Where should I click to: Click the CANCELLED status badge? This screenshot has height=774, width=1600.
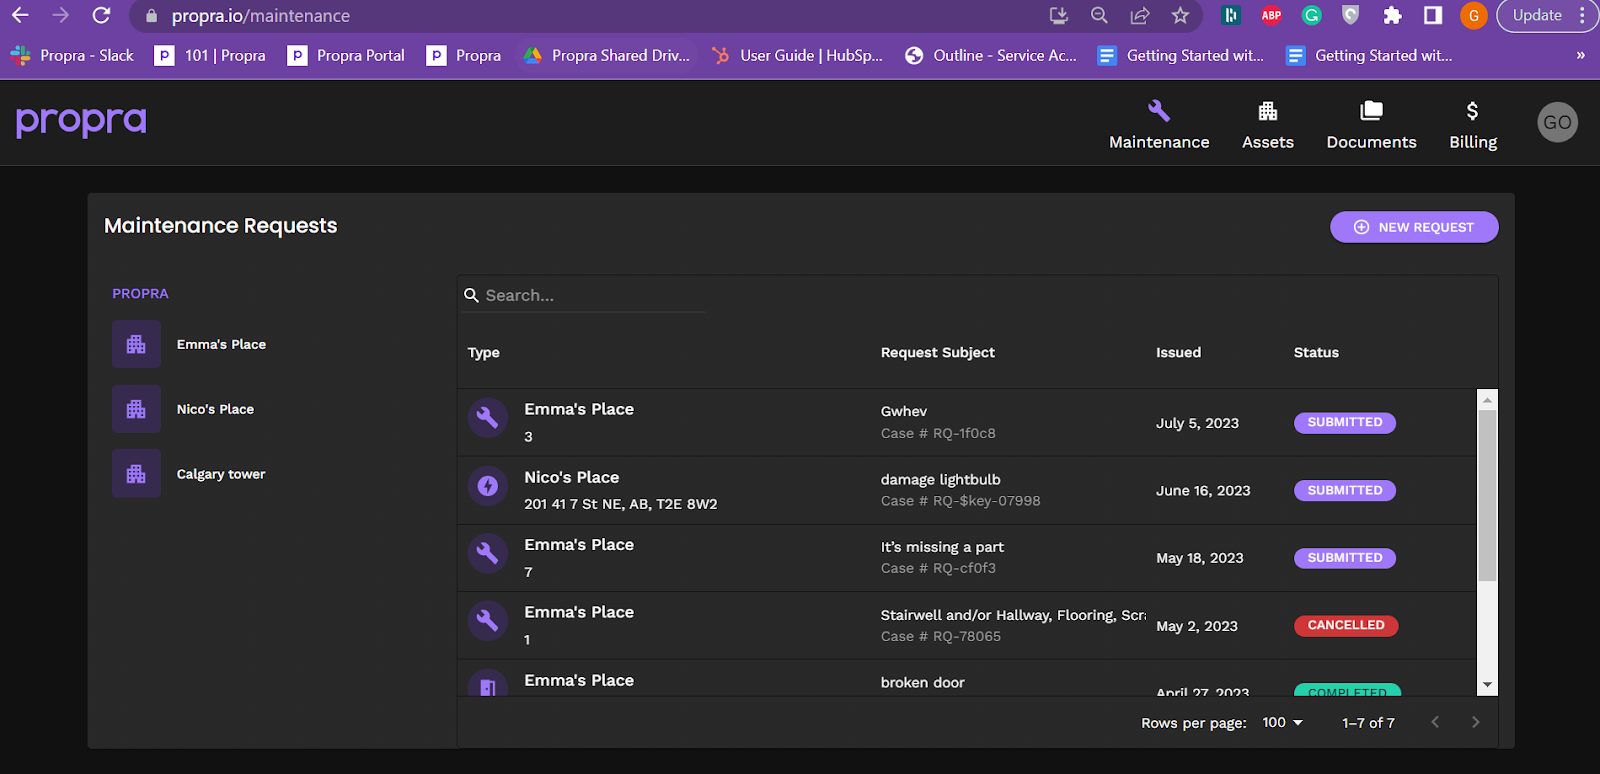coord(1346,625)
